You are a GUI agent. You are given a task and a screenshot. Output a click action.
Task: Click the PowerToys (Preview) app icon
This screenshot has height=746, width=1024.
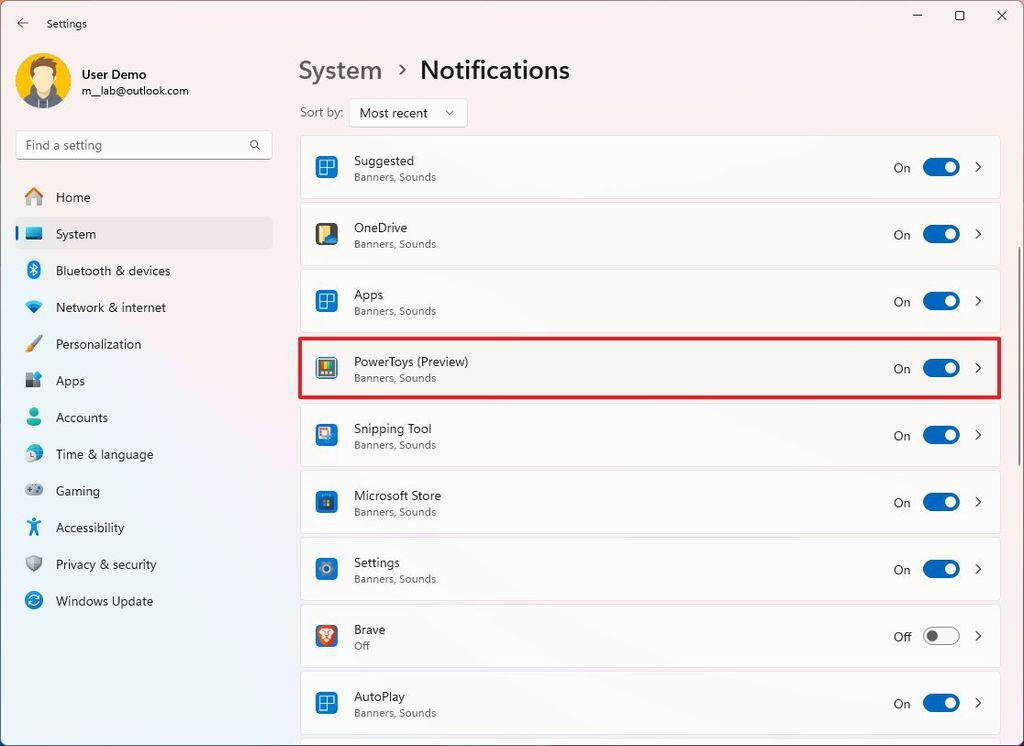coord(325,368)
